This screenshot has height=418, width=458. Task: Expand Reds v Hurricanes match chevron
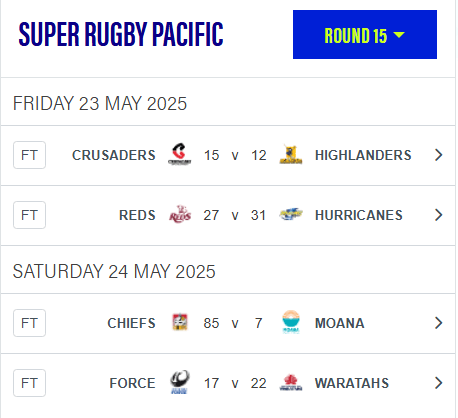tap(439, 215)
